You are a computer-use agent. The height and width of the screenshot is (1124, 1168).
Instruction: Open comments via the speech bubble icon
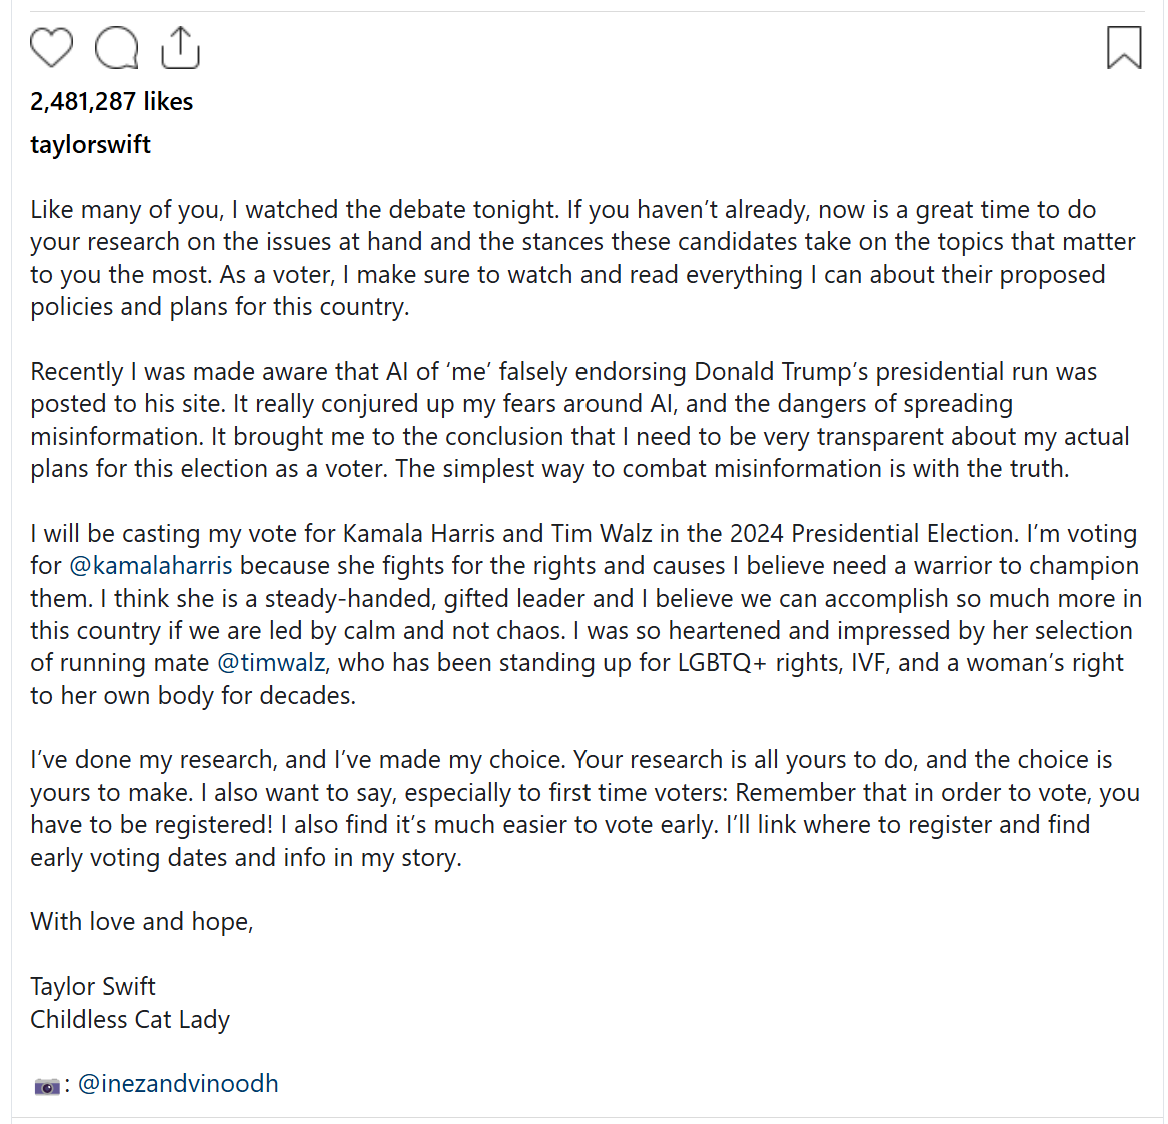point(116,48)
